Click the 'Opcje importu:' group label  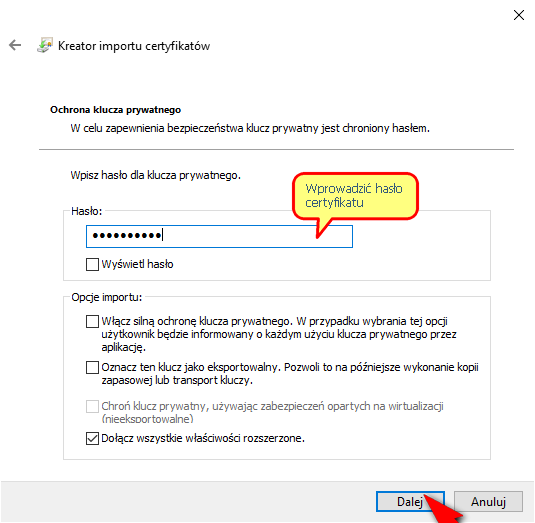pyautogui.click(x=106, y=297)
